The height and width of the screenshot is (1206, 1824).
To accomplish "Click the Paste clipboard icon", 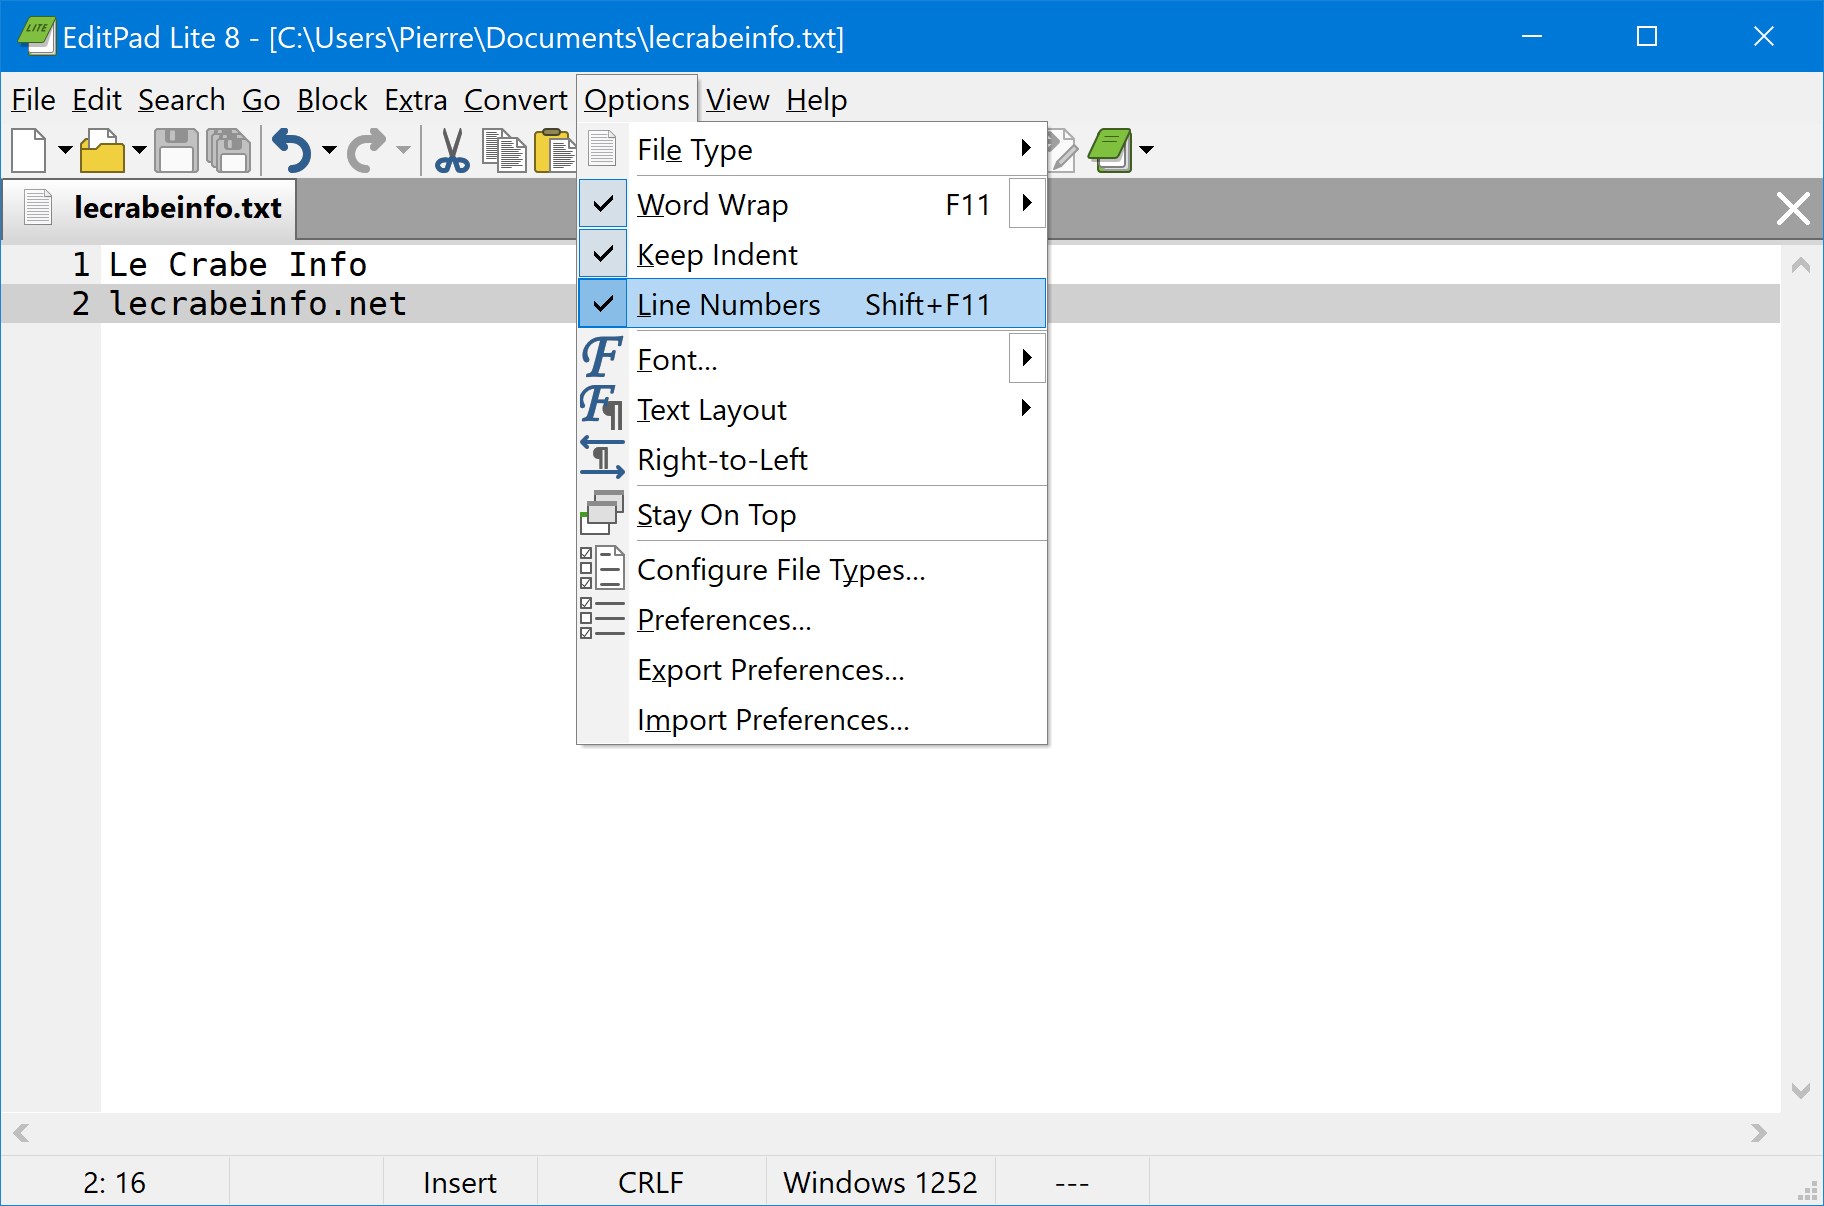I will click(x=555, y=151).
